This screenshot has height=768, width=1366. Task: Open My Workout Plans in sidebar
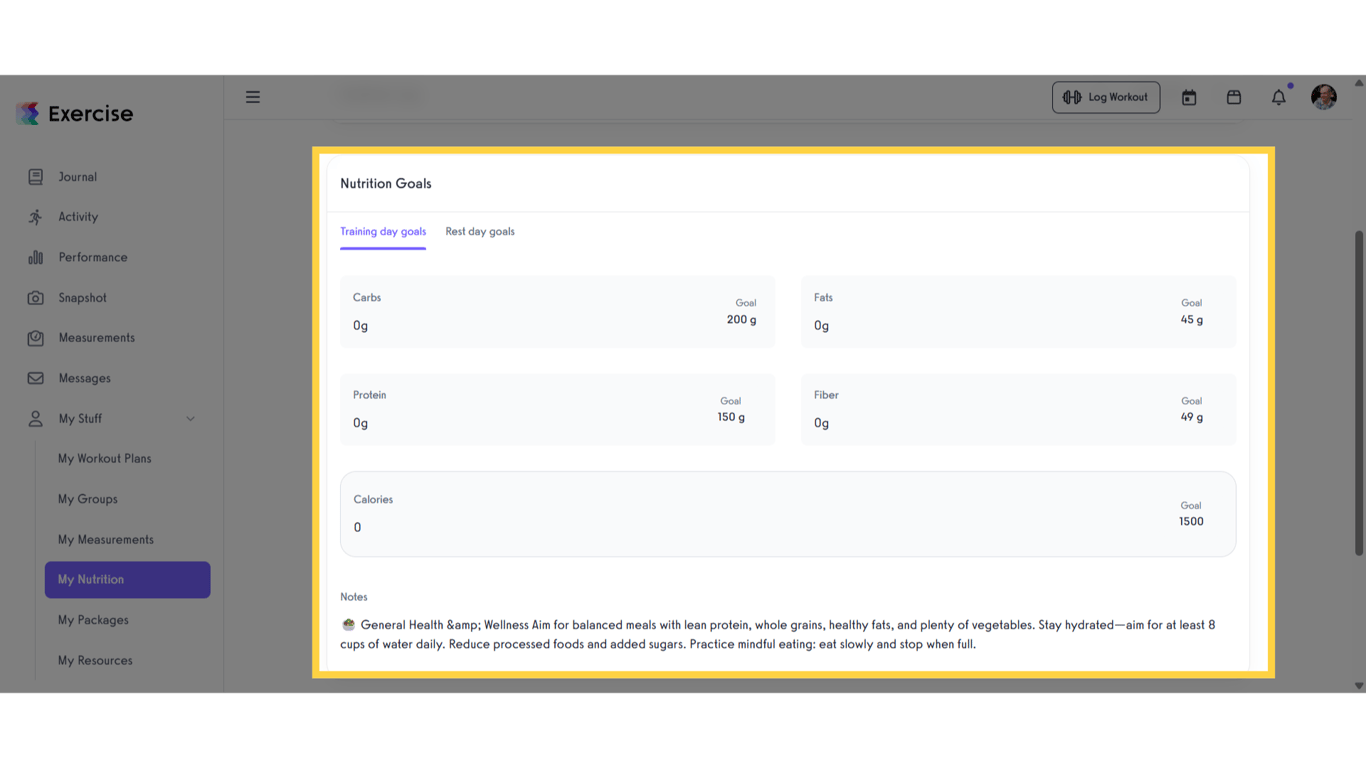(105, 459)
